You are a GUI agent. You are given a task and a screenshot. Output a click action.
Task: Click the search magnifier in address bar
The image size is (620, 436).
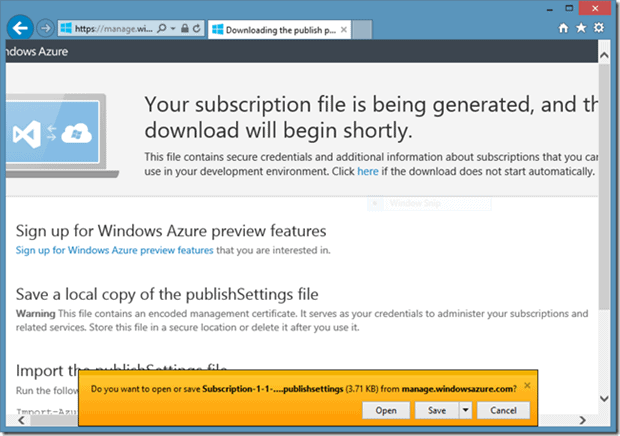pos(162,28)
